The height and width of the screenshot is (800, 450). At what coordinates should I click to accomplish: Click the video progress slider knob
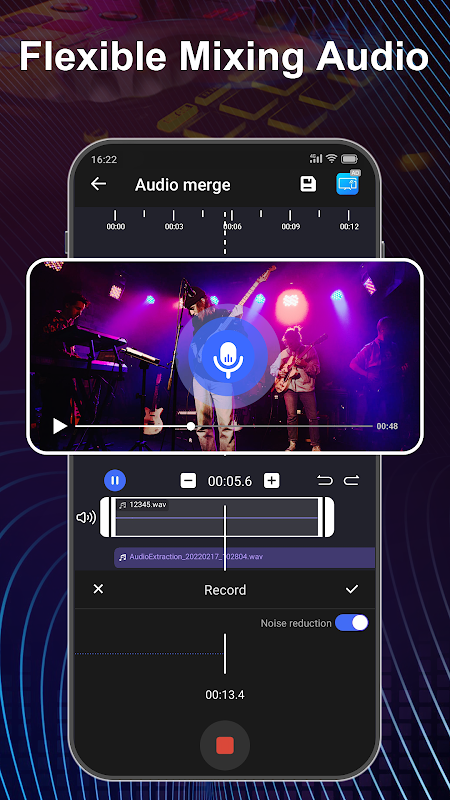coord(191,426)
